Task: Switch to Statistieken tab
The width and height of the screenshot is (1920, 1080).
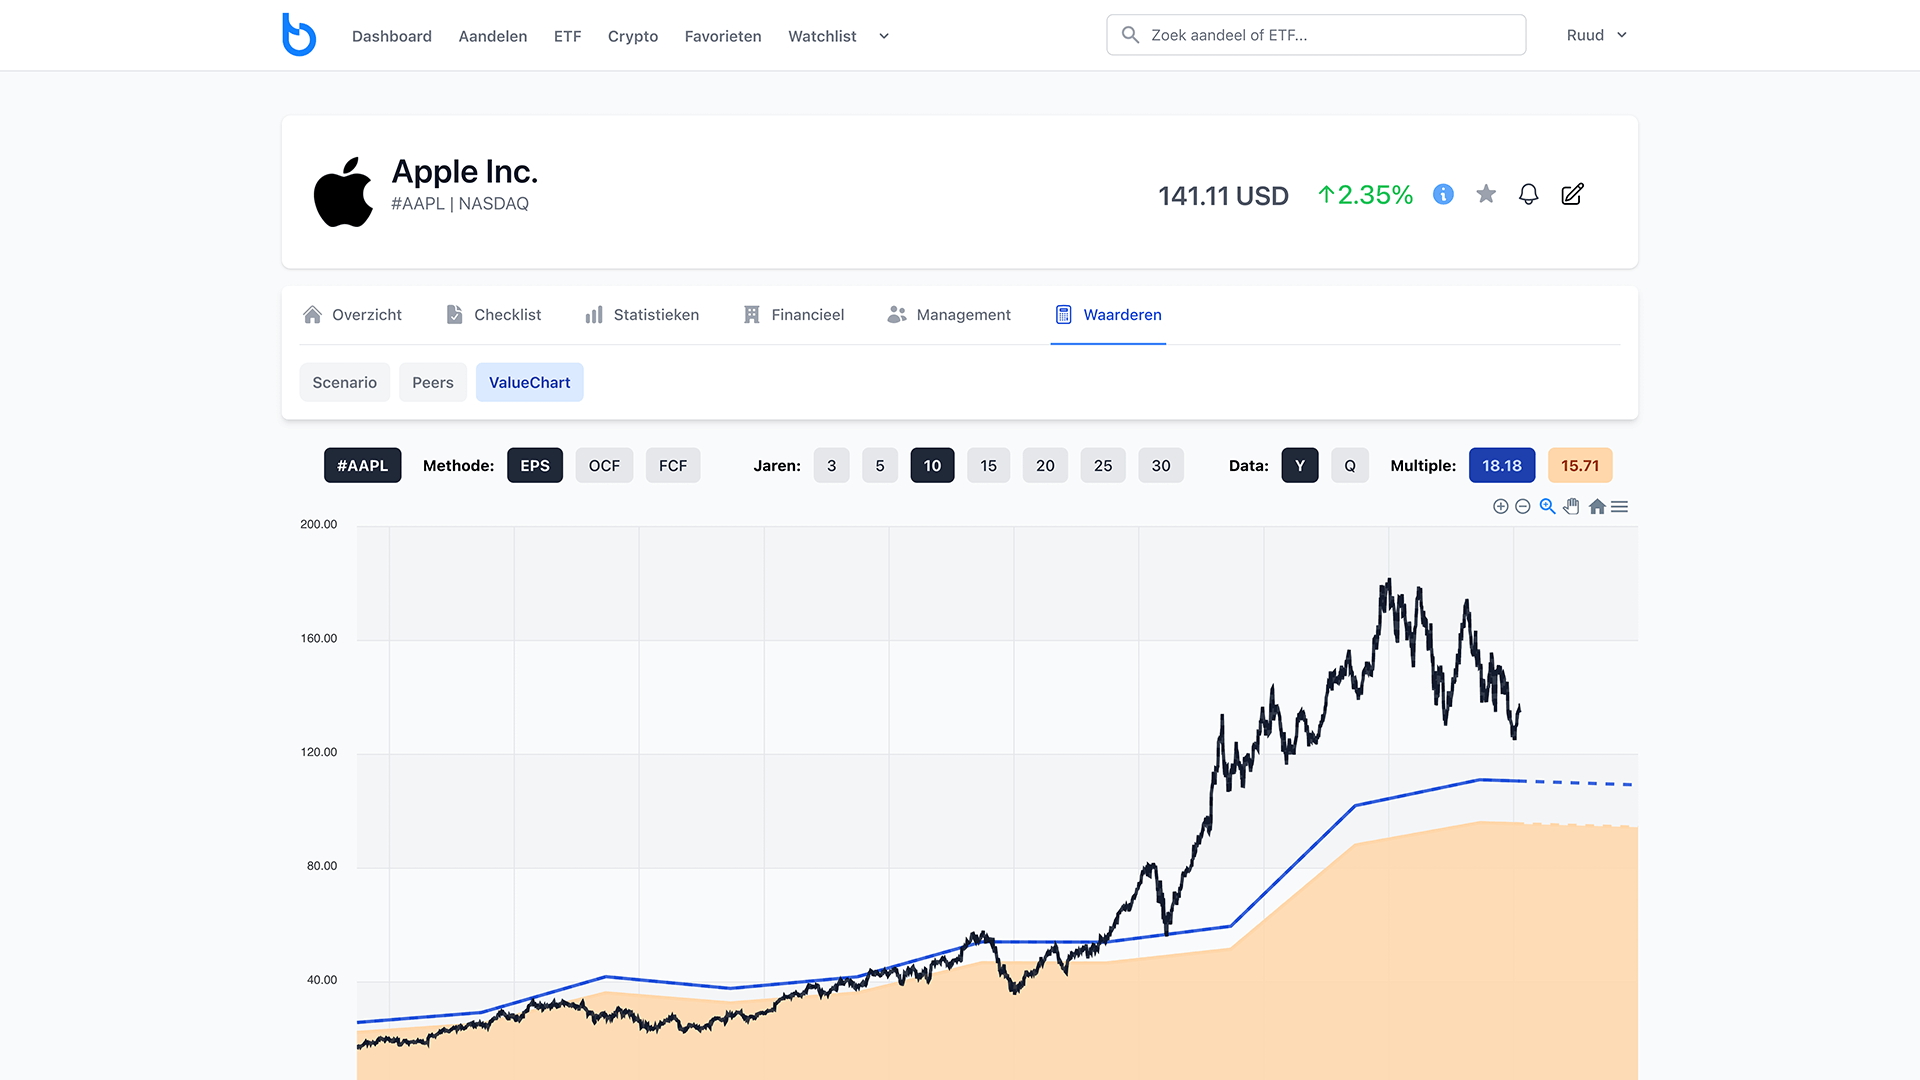Action: (642, 315)
